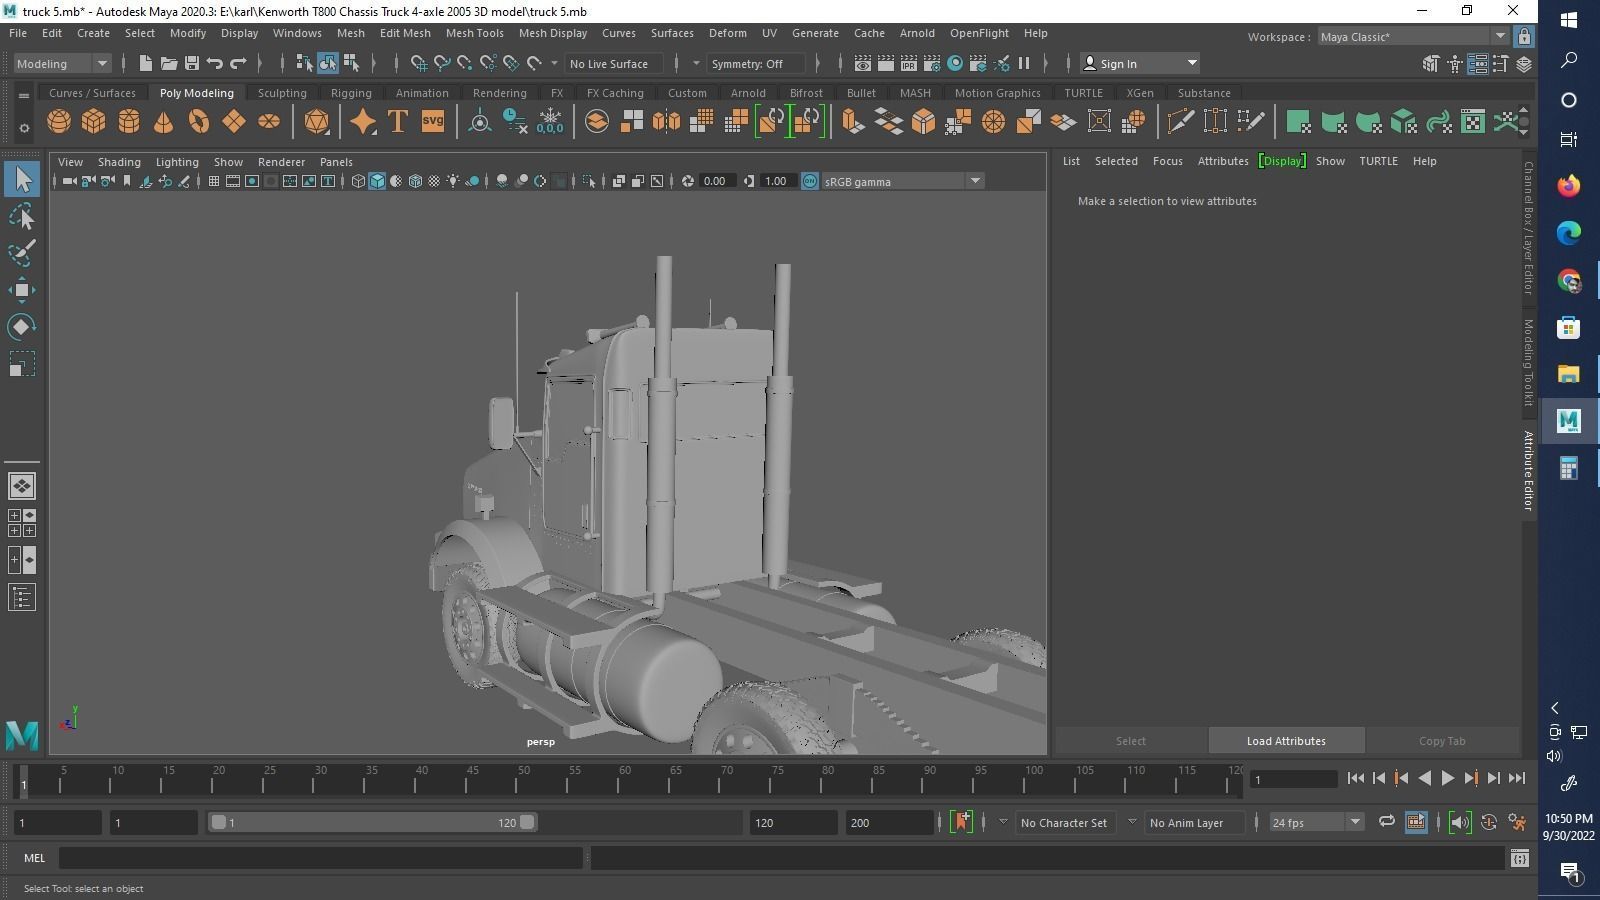Viewport: 1600px width, 900px height.
Task: Toggle smooth shade all in viewport
Action: click(x=377, y=181)
